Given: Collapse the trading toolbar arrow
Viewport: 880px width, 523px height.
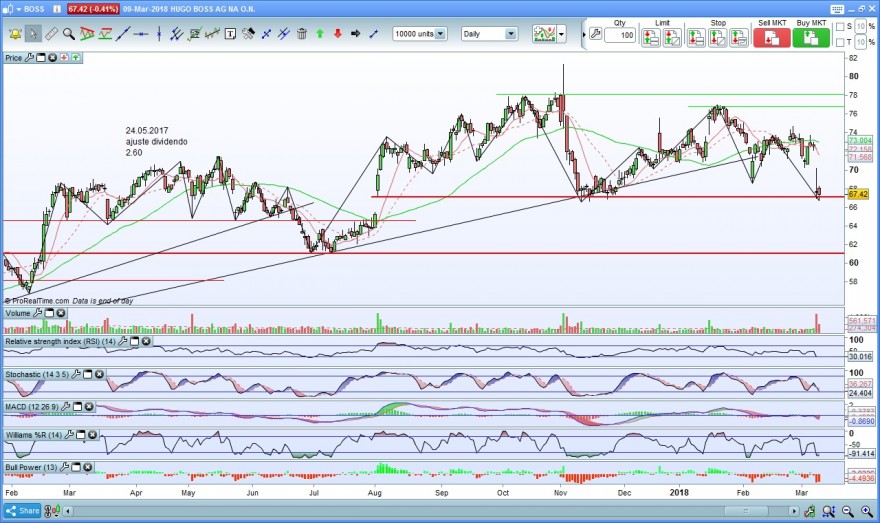Looking at the screenshot, I should [584, 35].
